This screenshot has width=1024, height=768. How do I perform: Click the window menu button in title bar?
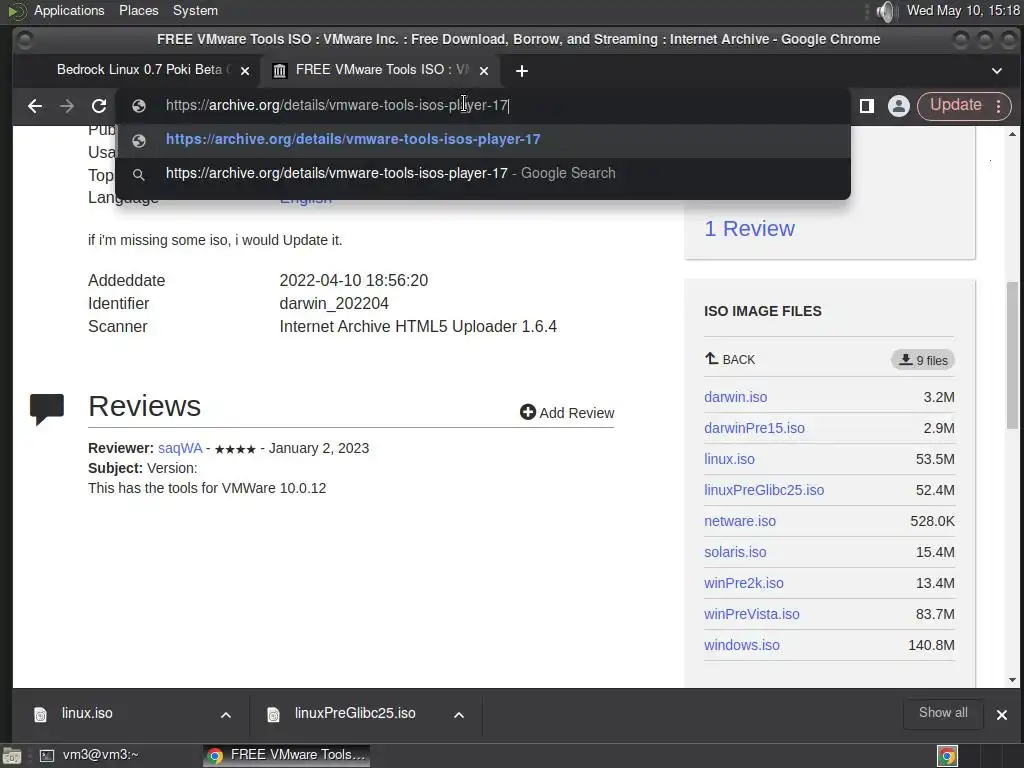click(24, 40)
